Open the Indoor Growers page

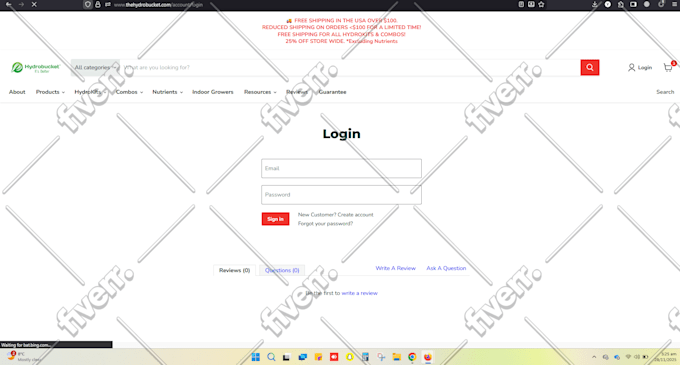click(212, 92)
